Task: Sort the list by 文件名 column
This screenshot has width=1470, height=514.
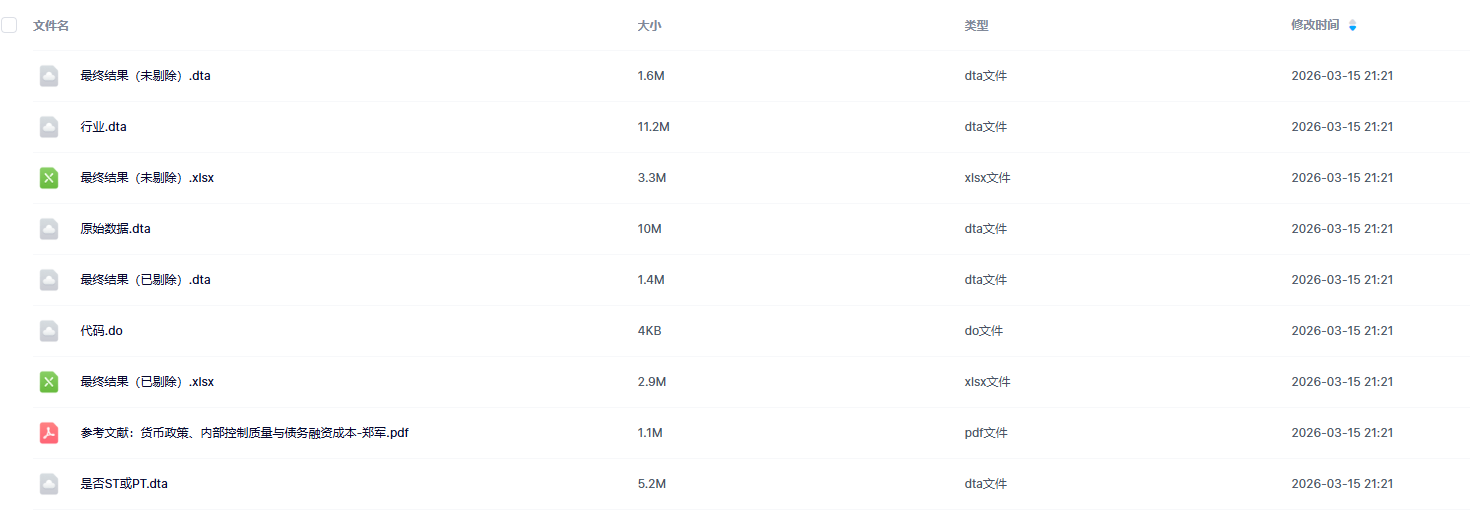Action: pos(51,25)
